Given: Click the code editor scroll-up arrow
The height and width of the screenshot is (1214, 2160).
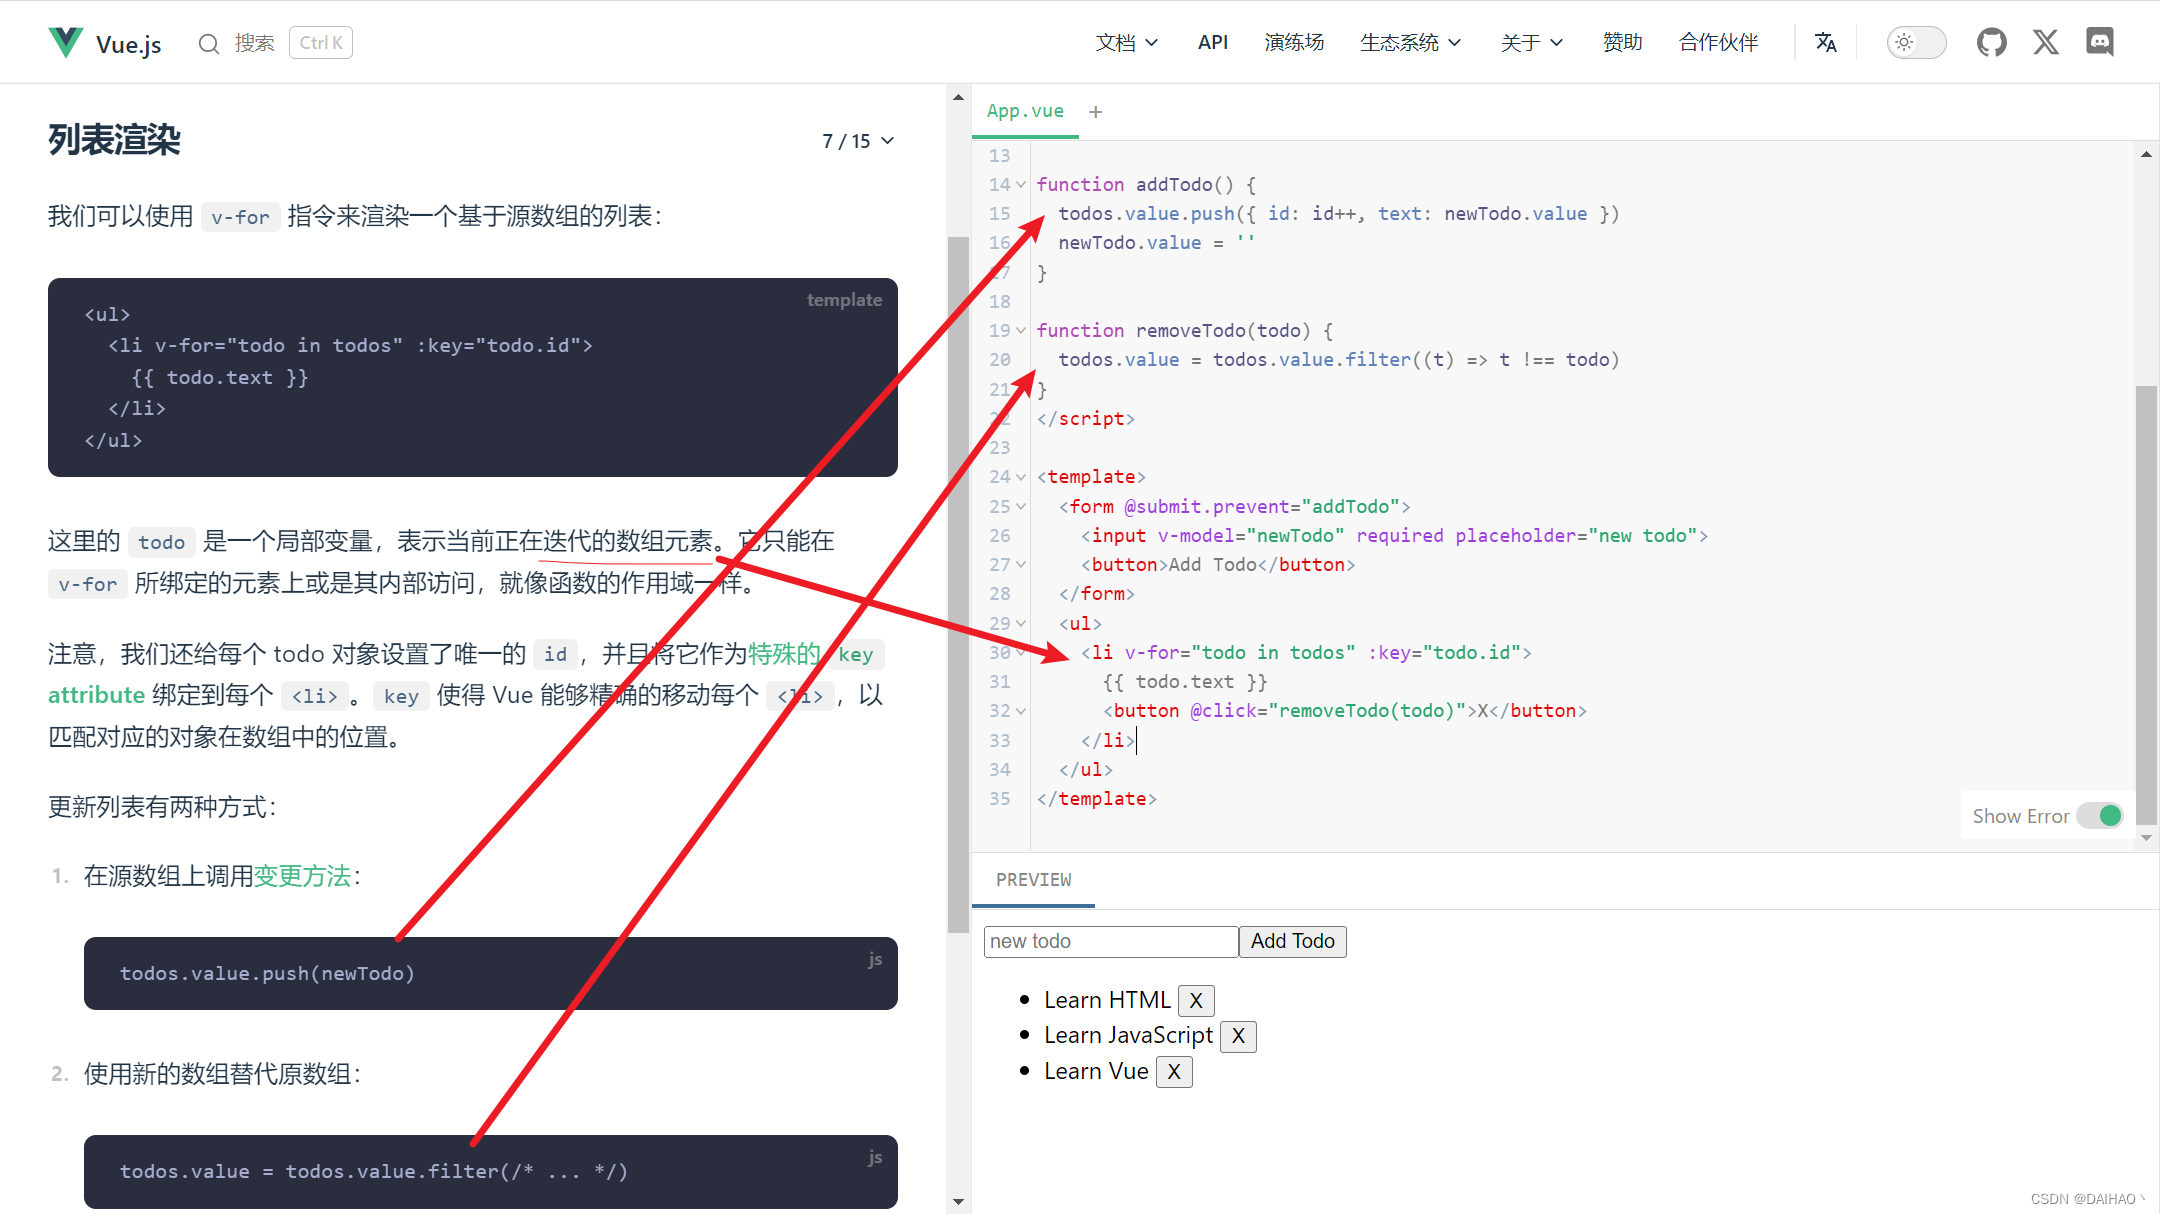Looking at the screenshot, I should click(x=2146, y=154).
